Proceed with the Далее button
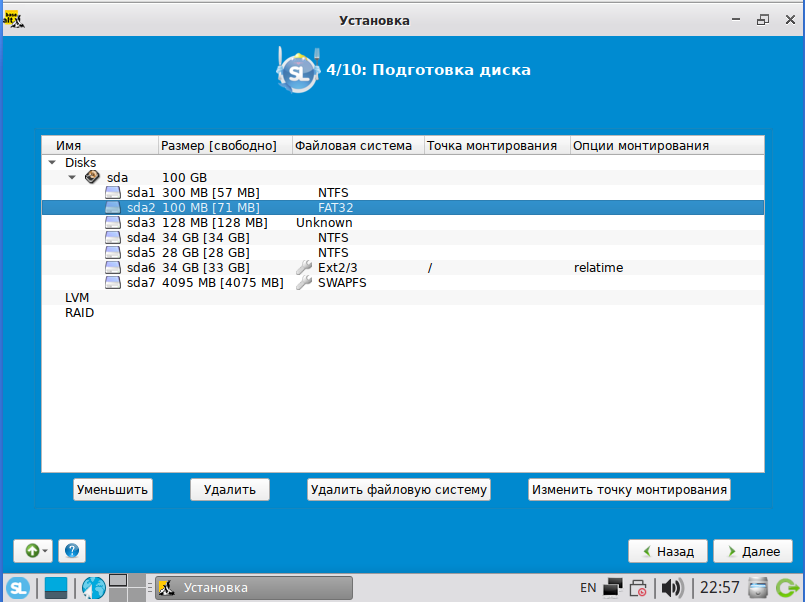The image size is (805, 602). coord(753,551)
